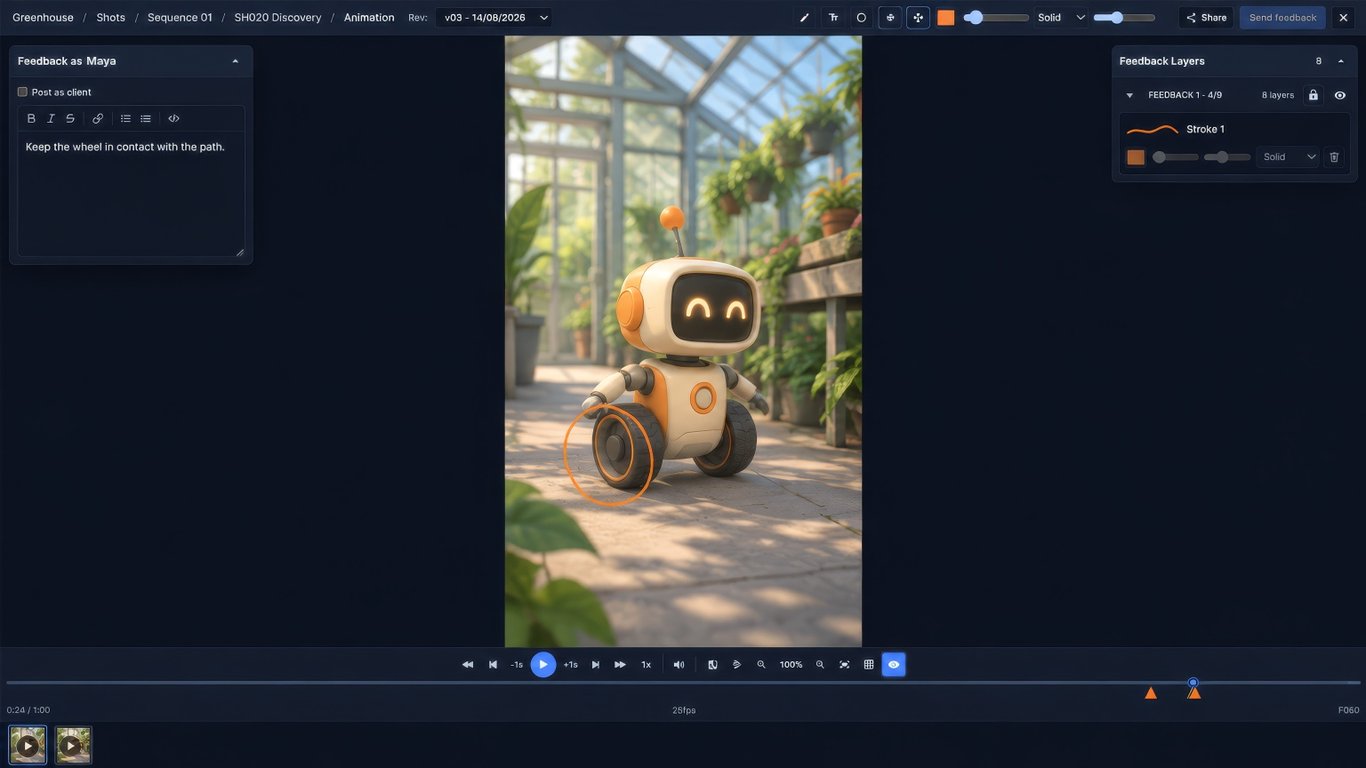Toggle bold text formatting
The height and width of the screenshot is (768, 1366).
point(31,118)
